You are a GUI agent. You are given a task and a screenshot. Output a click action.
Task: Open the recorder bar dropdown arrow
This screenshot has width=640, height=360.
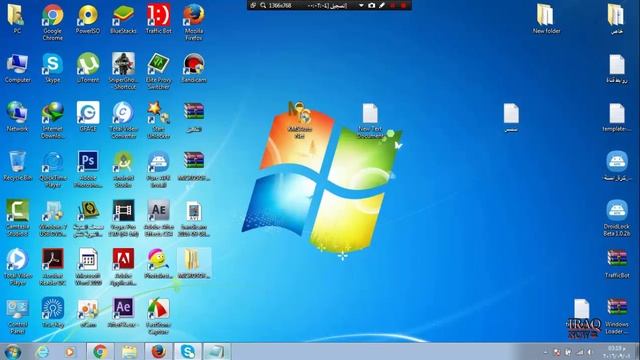pos(361,5)
